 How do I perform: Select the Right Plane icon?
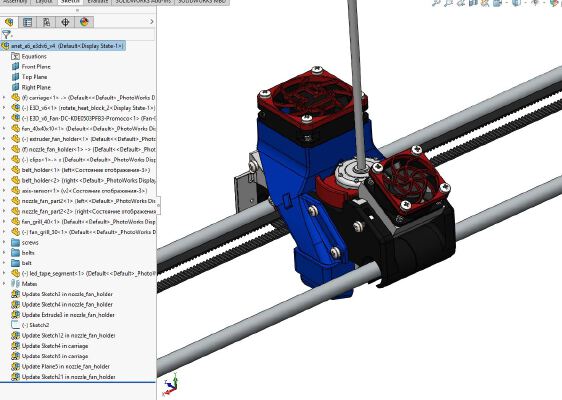[x=15, y=87]
